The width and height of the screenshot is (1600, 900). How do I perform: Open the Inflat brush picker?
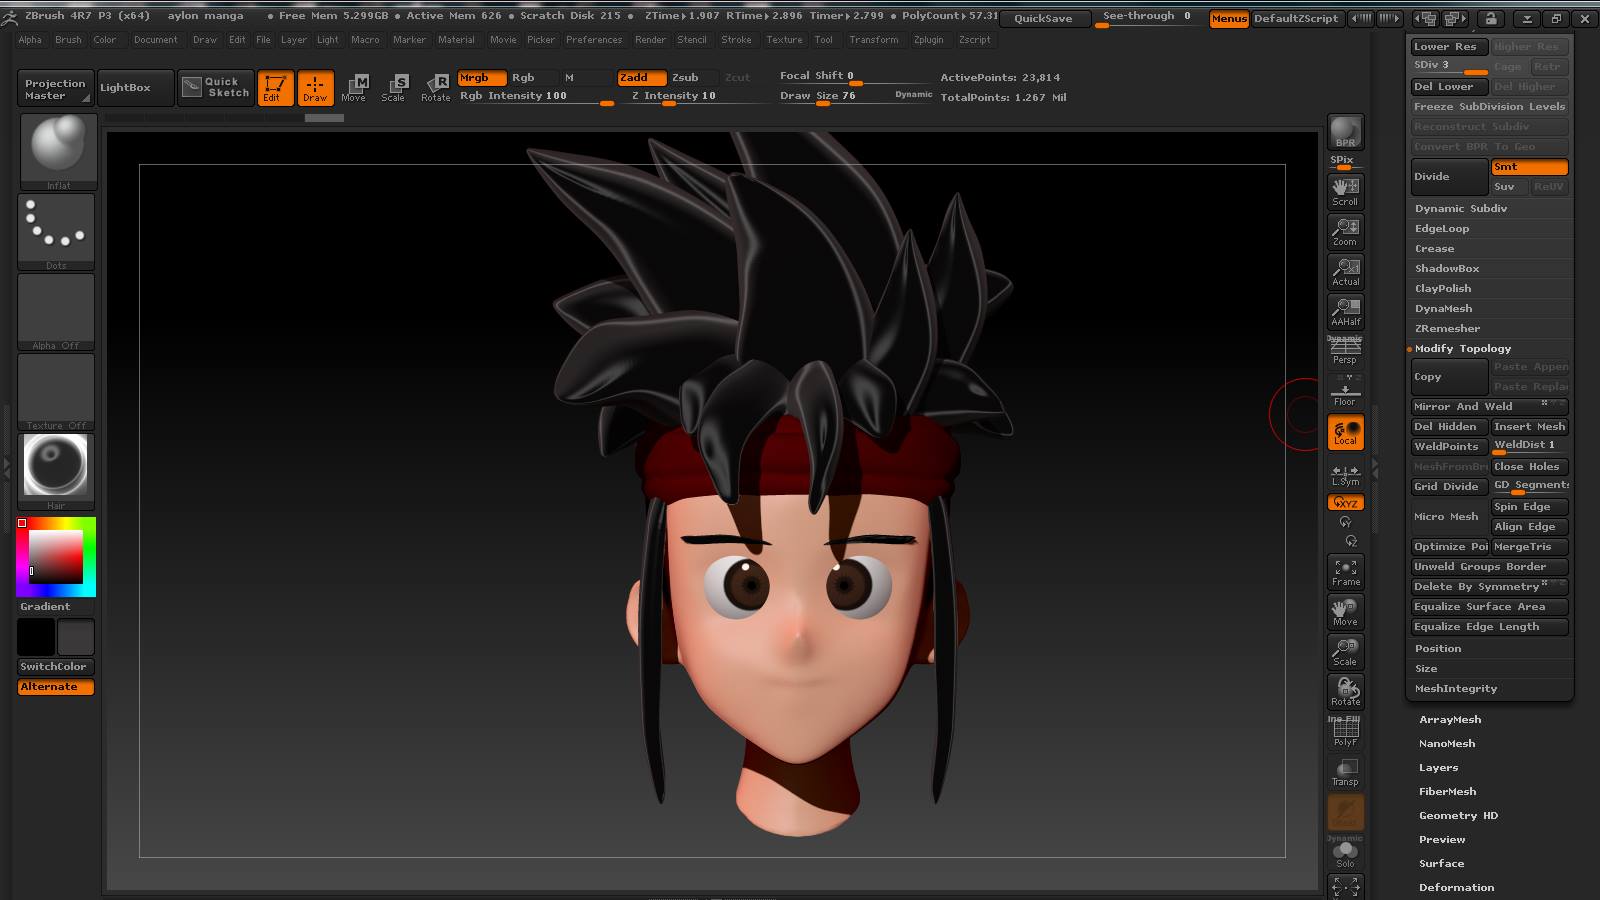(x=58, y=151)
